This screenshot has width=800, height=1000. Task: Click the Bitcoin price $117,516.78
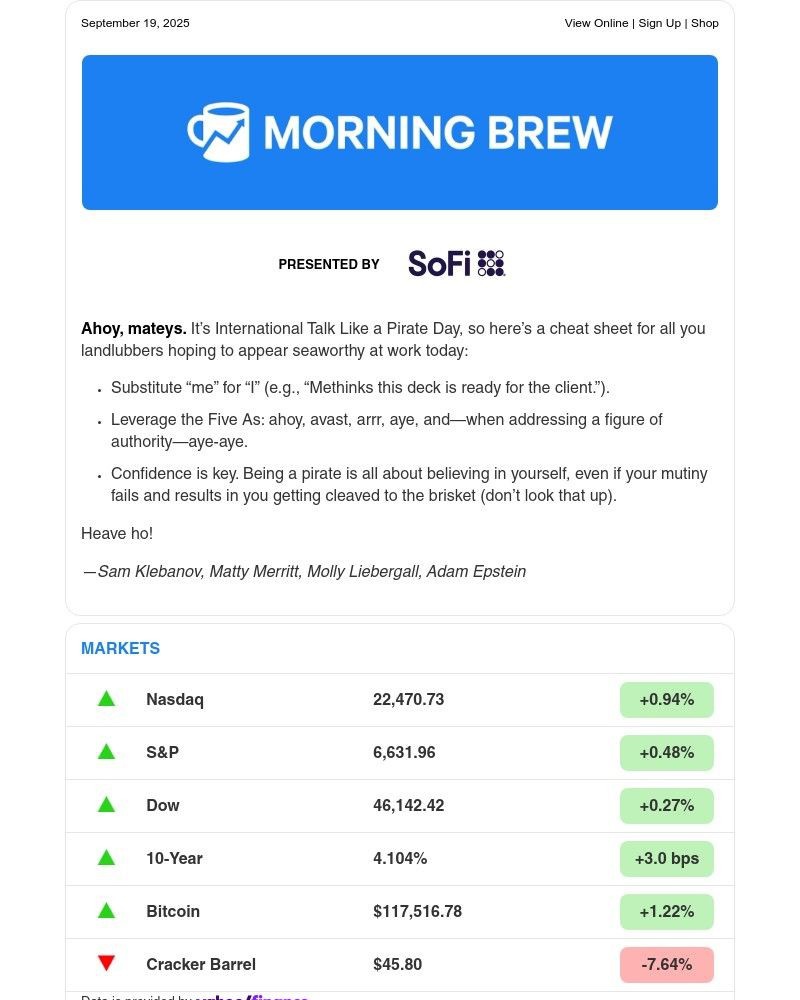point(417,912)
